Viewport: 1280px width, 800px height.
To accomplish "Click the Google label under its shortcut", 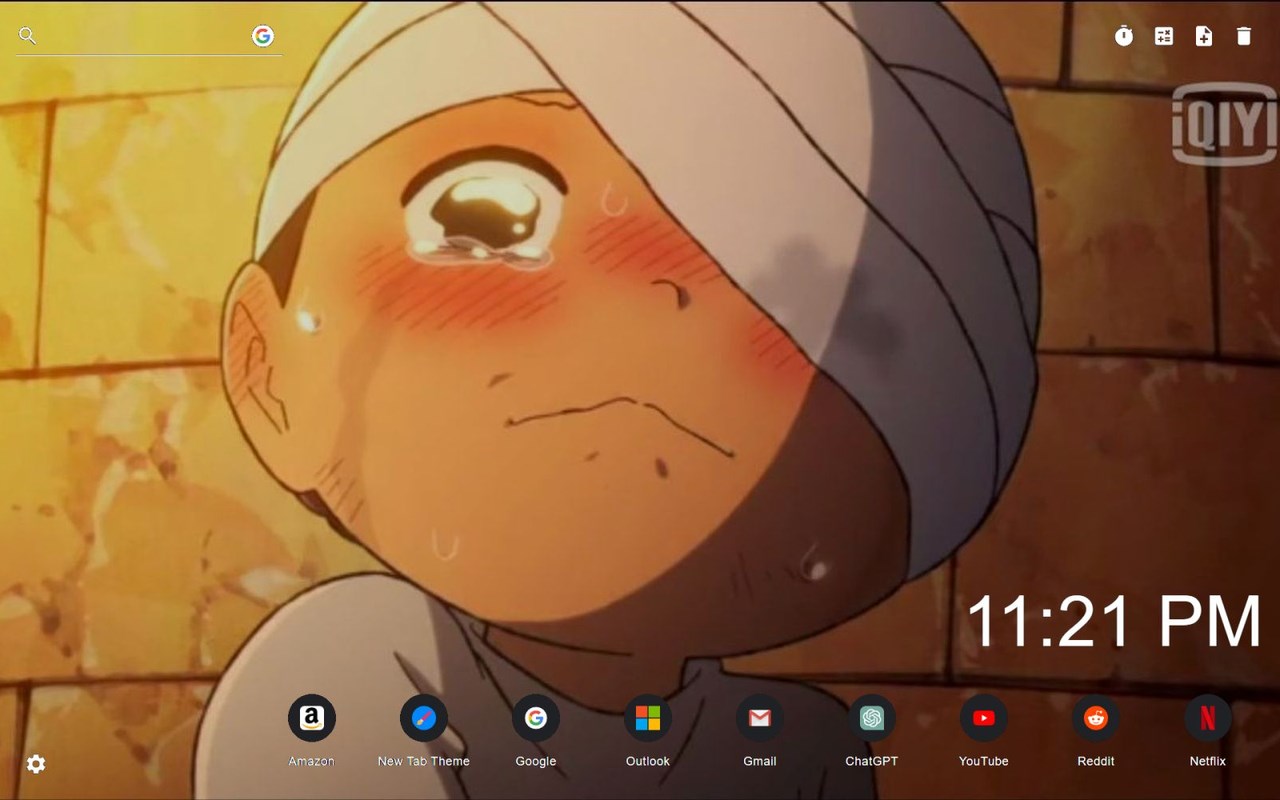I will pos(536,761).
